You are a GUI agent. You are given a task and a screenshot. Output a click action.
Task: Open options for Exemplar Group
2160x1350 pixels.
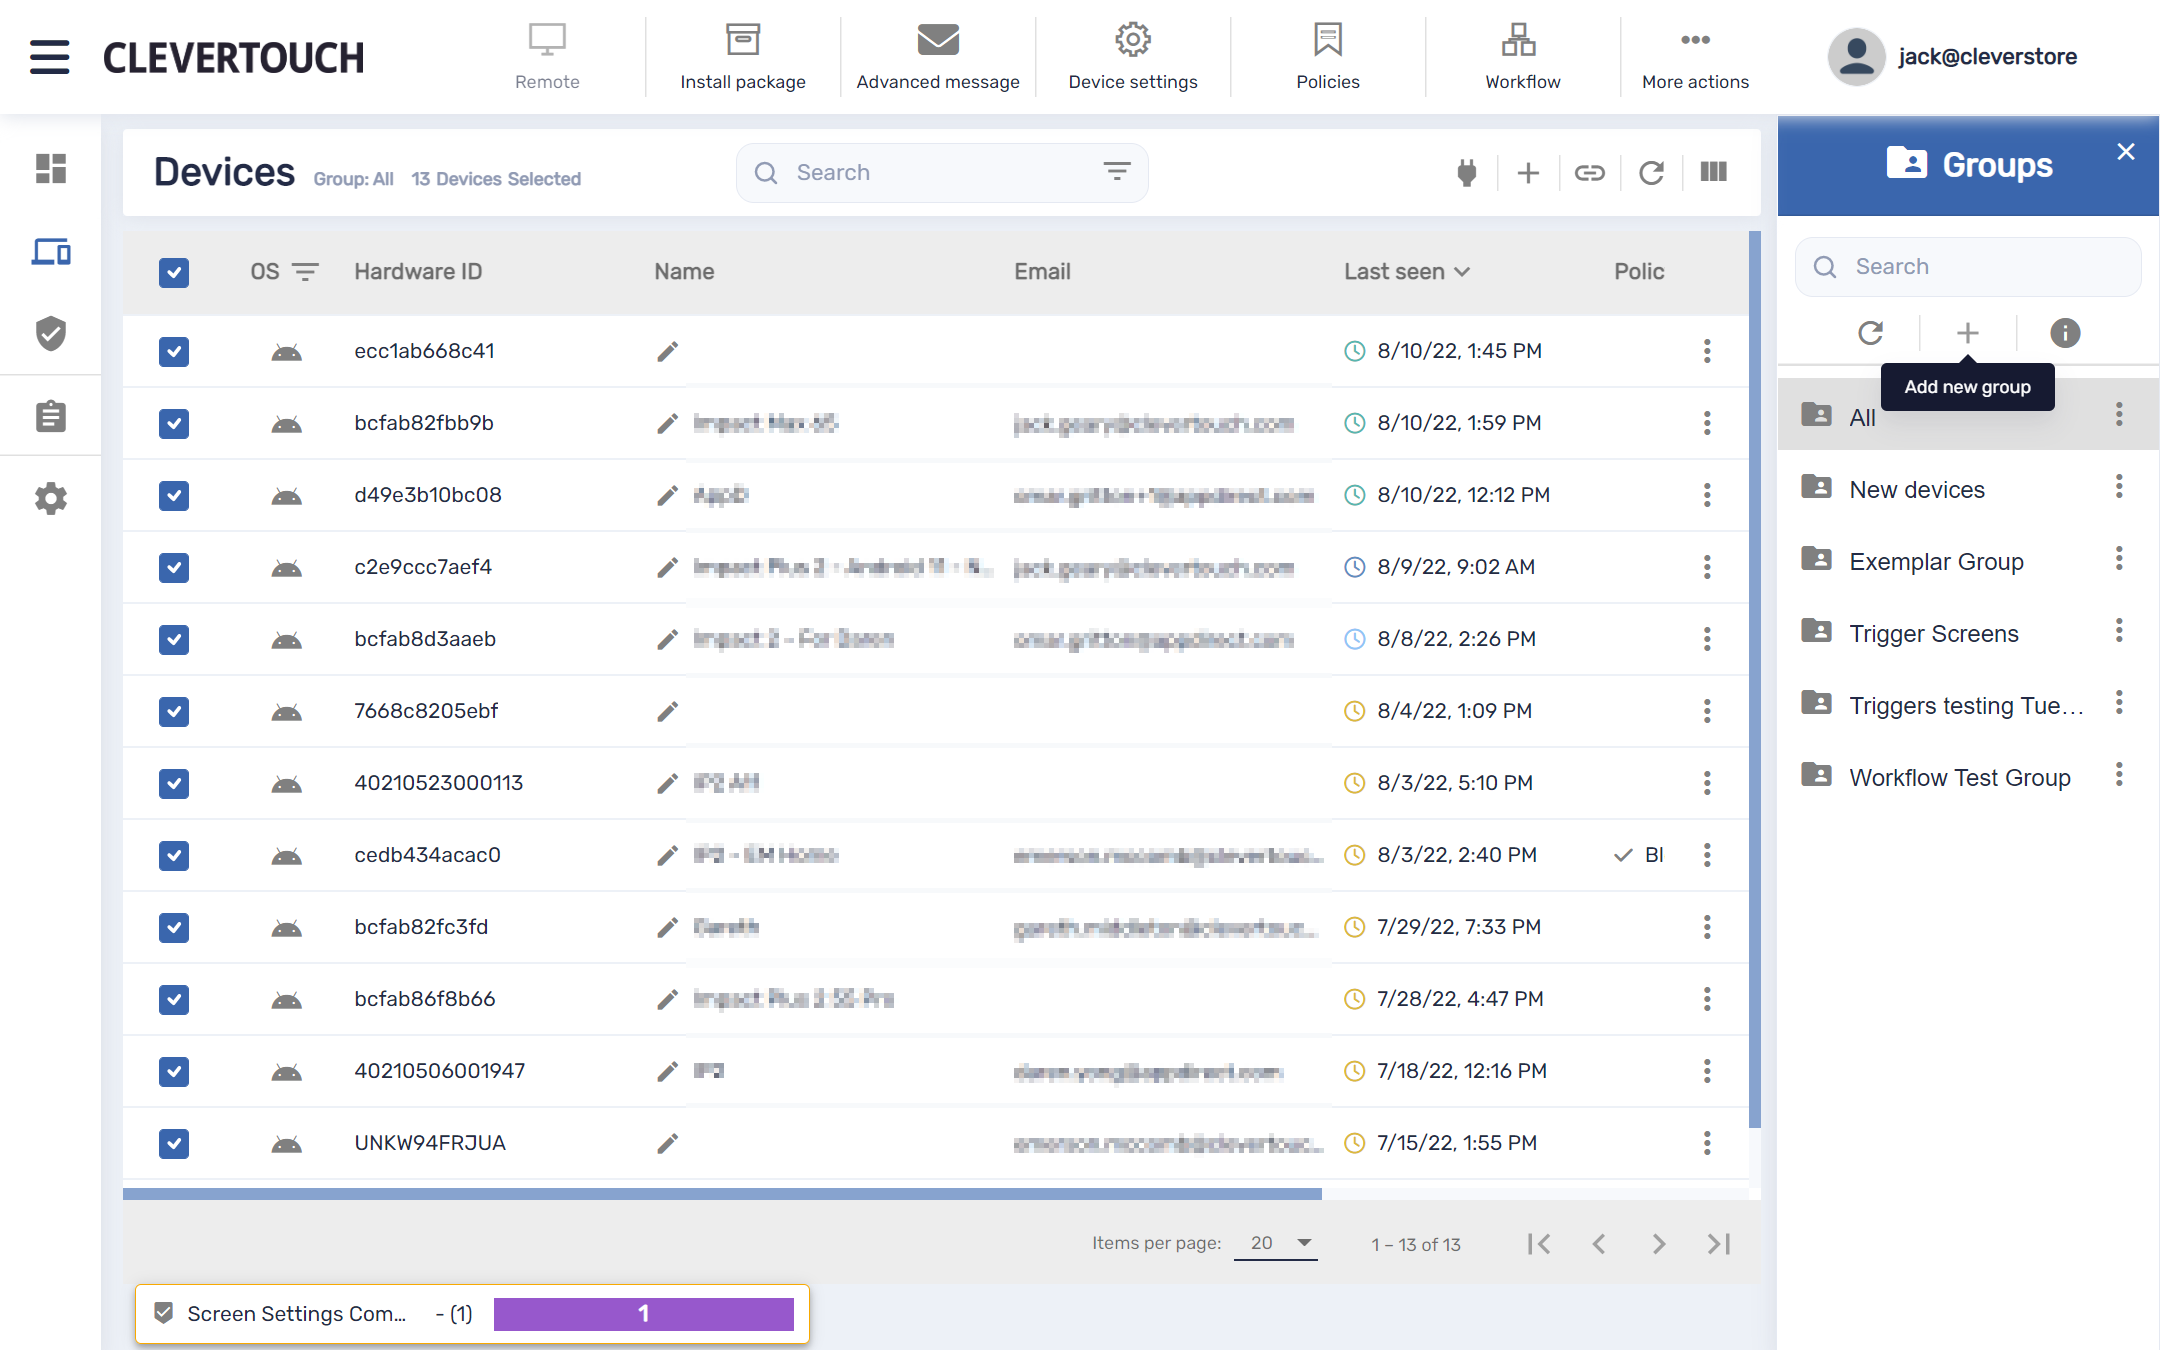(2119, 559)
